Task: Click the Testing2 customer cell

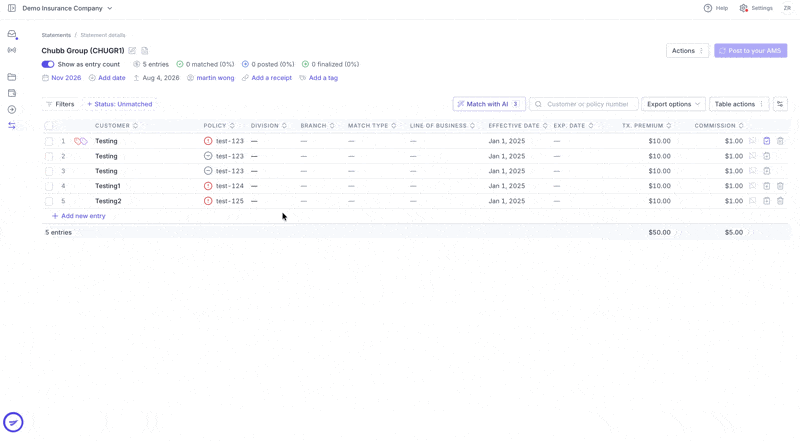Action: tap(108, 201)
